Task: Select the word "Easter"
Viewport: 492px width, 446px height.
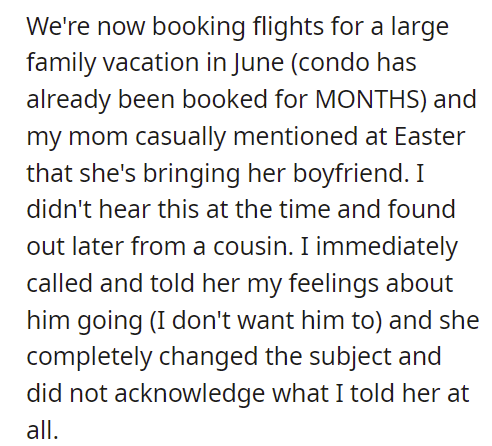Action: [430, 136]
